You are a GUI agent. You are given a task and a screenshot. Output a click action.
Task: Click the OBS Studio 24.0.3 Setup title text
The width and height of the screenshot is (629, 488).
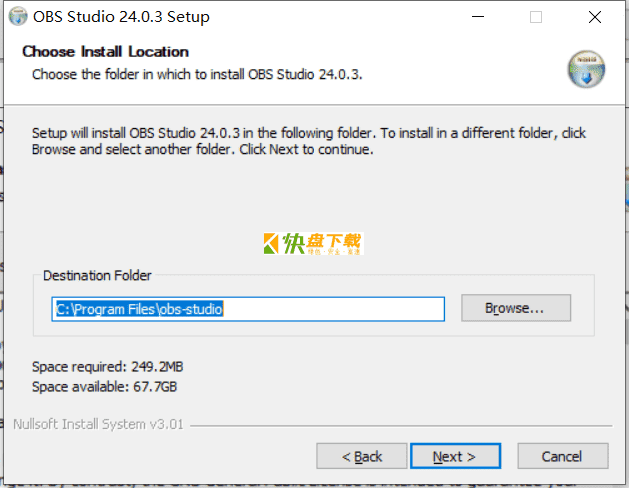click(x=121, y=17)
